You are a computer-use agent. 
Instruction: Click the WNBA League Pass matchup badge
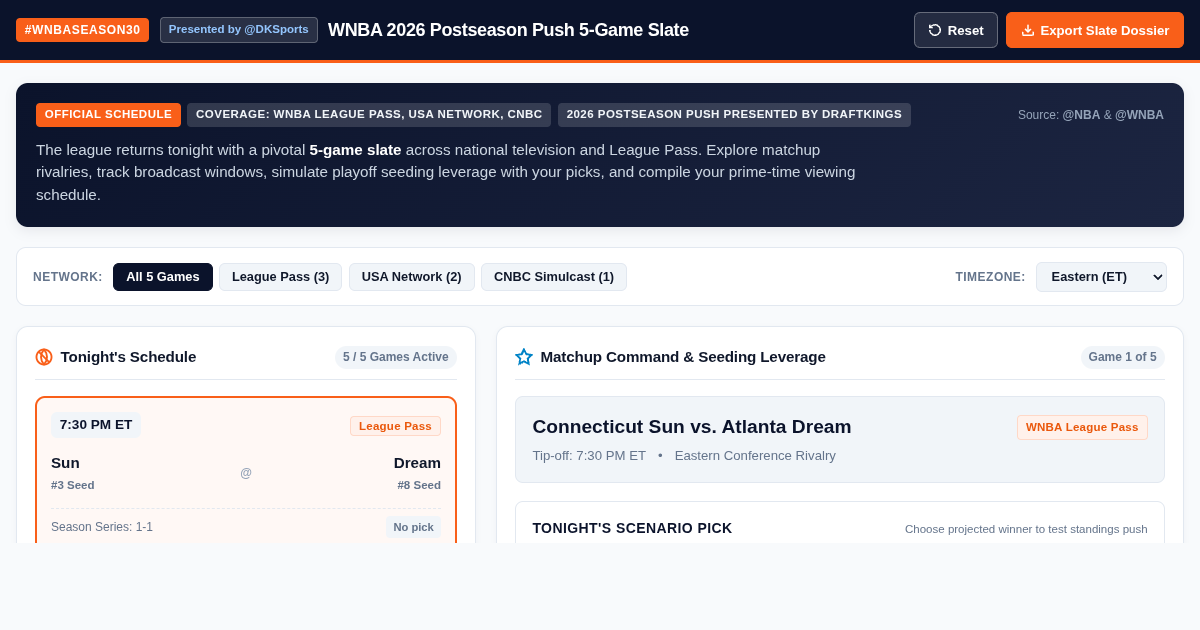(x=1082, y=427)
